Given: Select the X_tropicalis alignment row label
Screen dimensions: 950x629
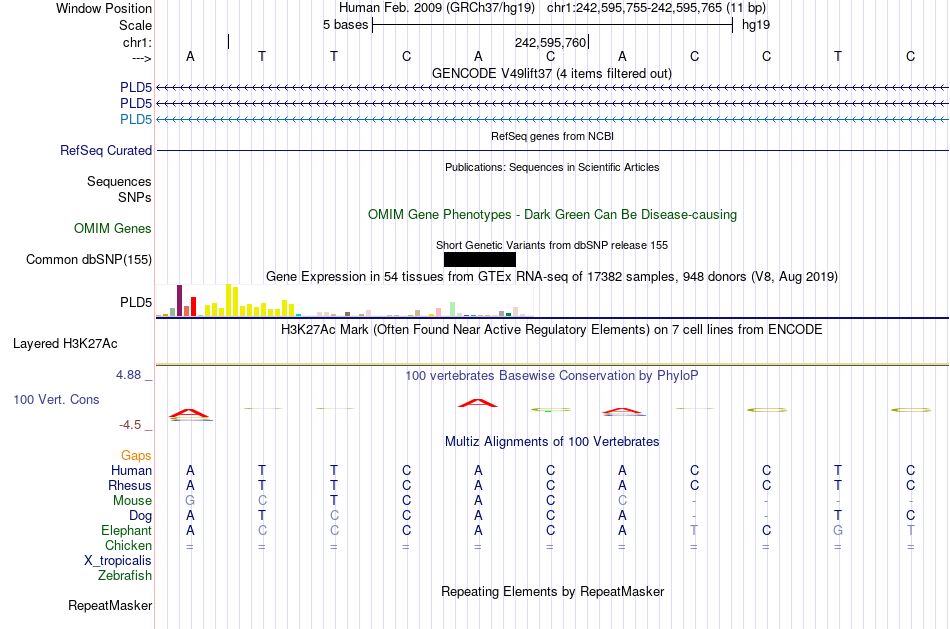Looking at the screenshot, I should click(118, 561).
